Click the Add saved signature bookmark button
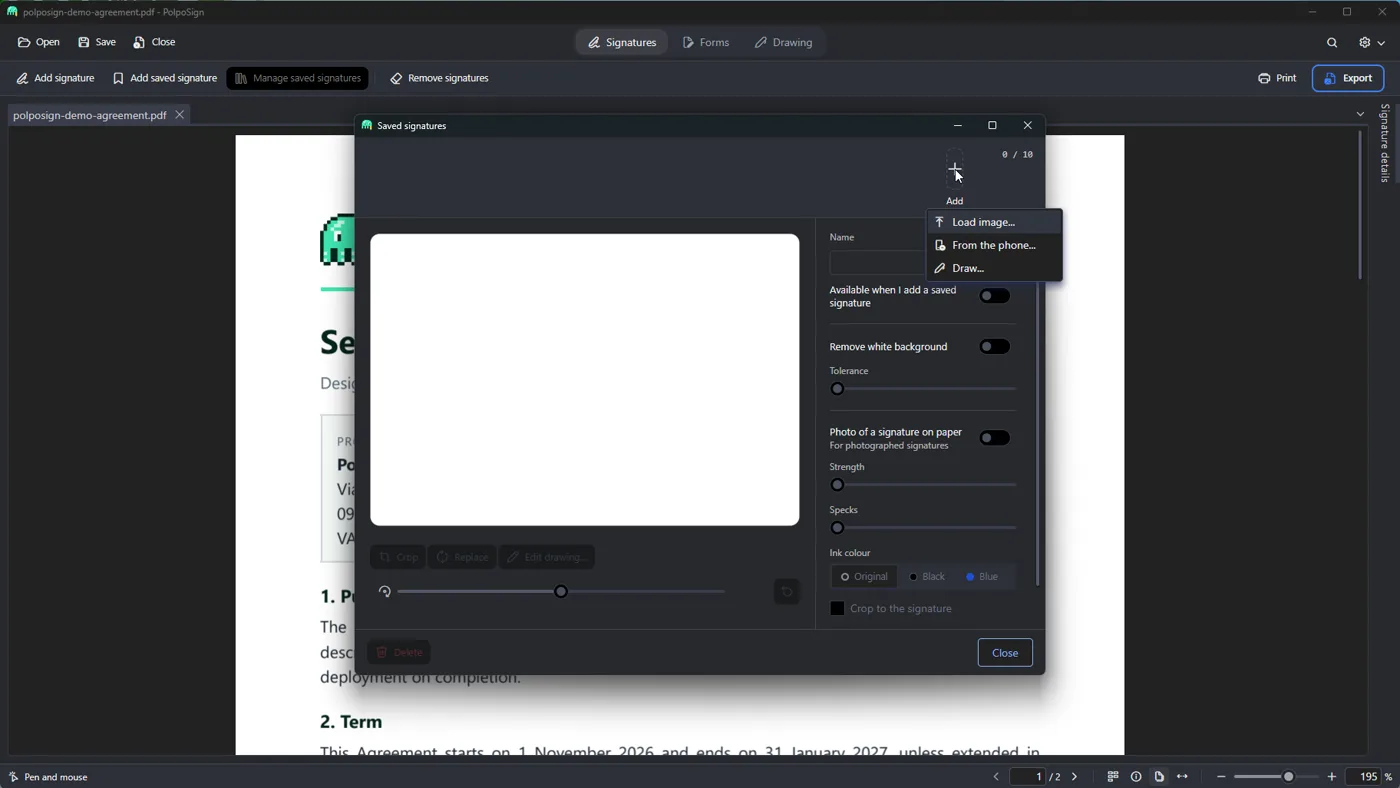Screen dimensions: 1400x788 click(165, 78)
